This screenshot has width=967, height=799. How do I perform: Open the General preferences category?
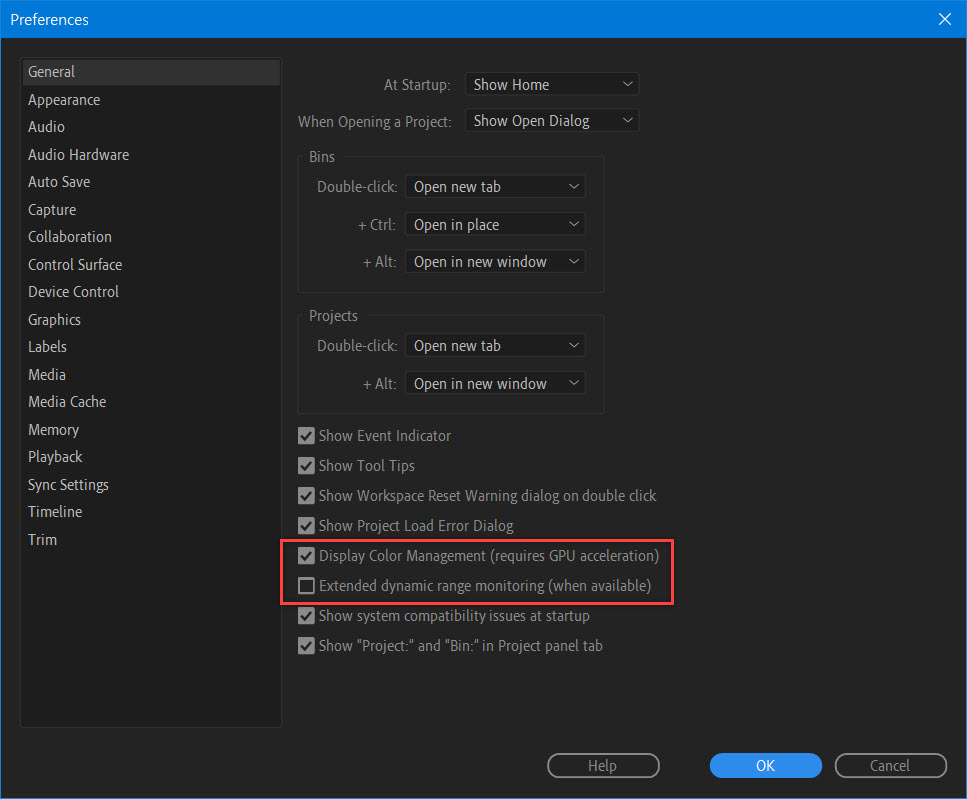(x=151, y=72)
